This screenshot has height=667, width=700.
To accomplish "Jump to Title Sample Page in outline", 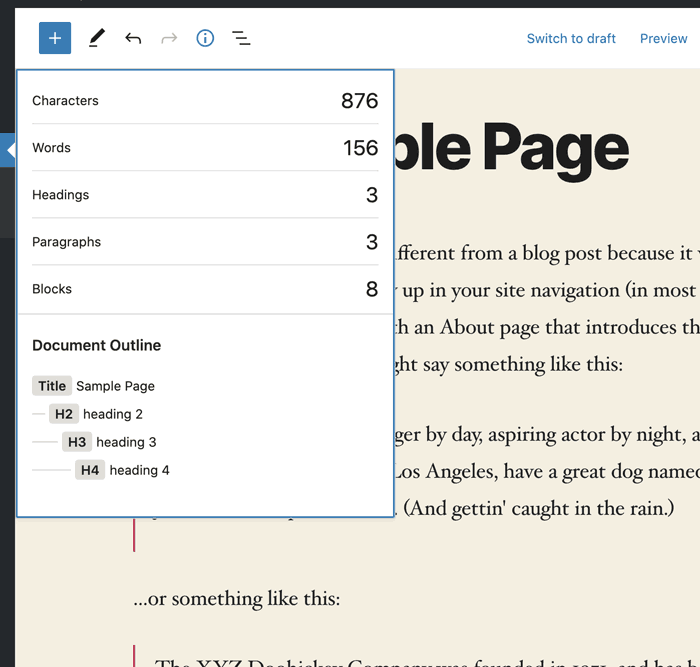I will pyautogui.click(x=94, y=386).
